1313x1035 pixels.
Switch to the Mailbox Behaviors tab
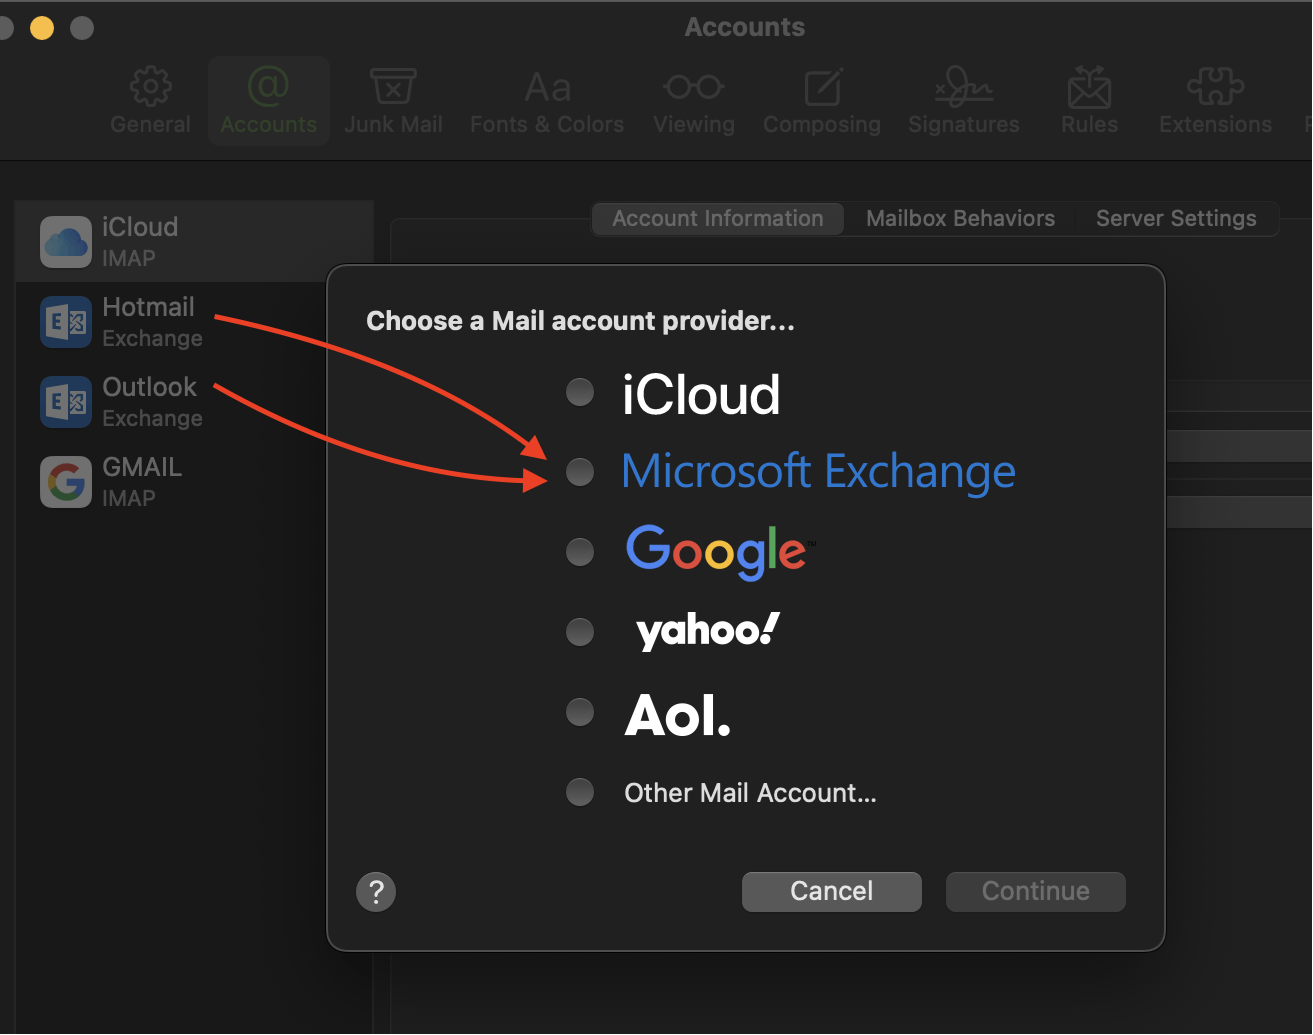960,219
